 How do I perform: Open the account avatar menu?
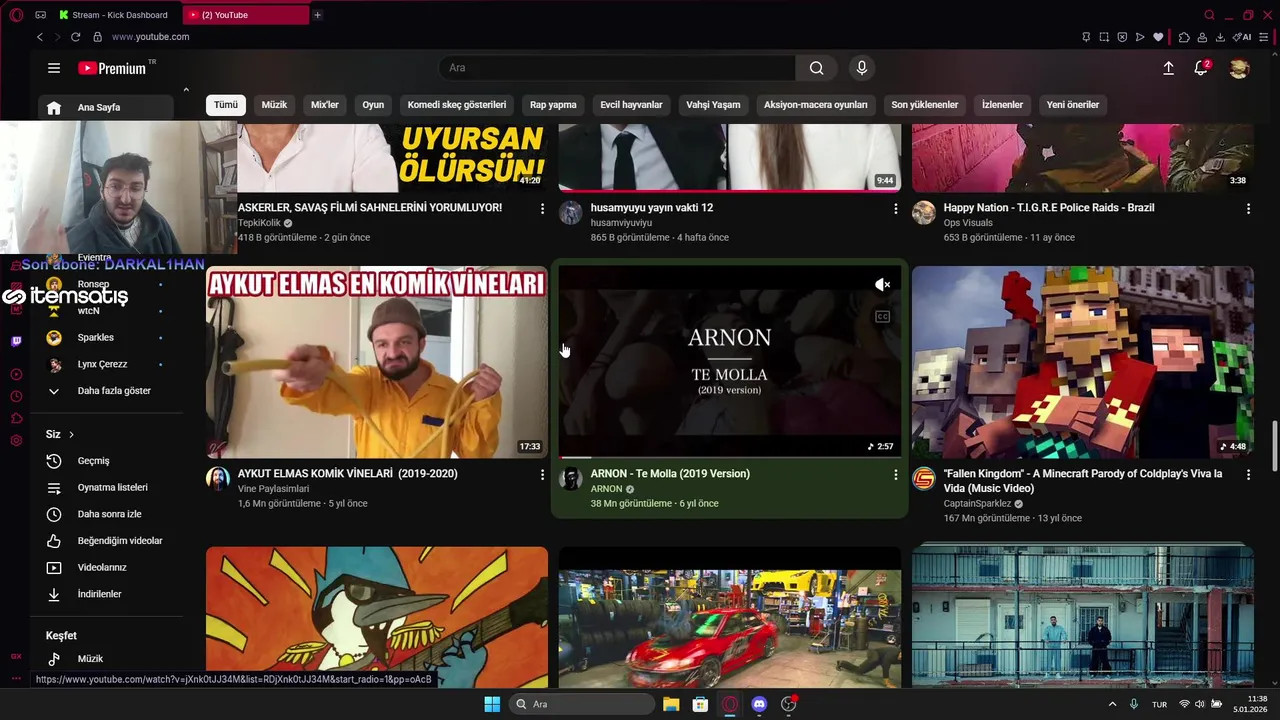1239,68
